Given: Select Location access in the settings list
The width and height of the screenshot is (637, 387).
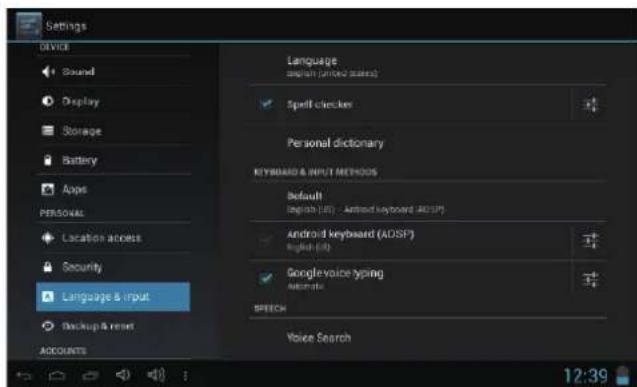Looking at the screenshot, I should click(x=113, y=238).
